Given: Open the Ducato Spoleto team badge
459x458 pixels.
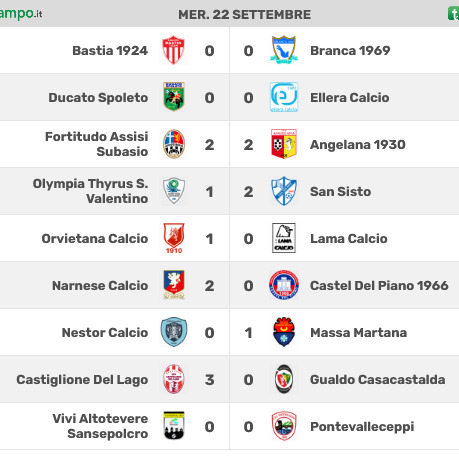Looking at the screenshot, I should coord(174,97).
